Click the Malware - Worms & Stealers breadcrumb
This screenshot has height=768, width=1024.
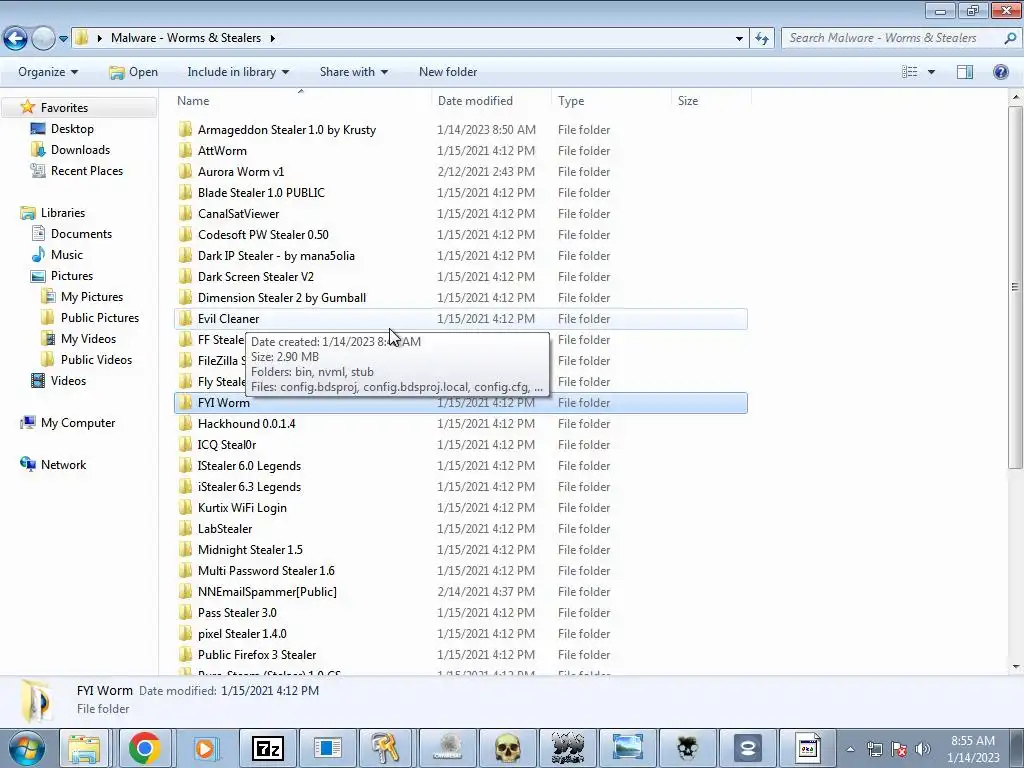[185, 38]
